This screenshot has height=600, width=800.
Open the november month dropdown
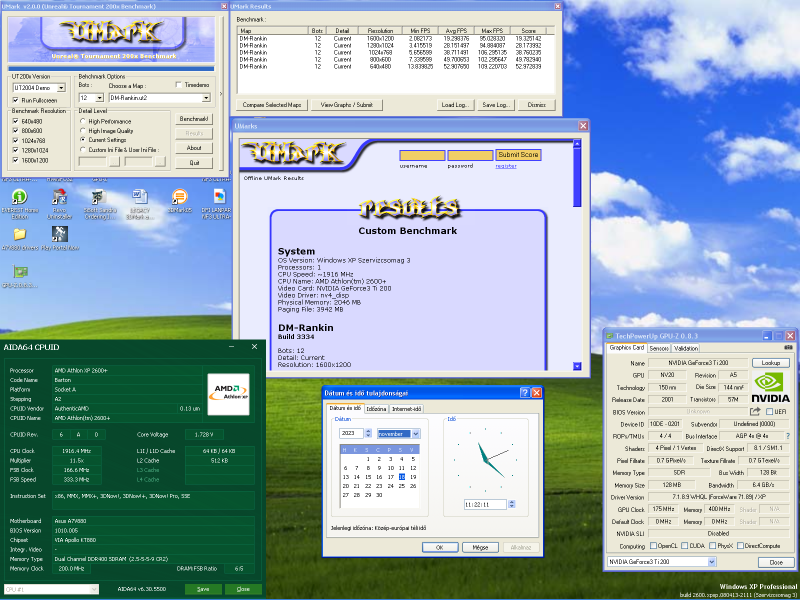point(415,434)
